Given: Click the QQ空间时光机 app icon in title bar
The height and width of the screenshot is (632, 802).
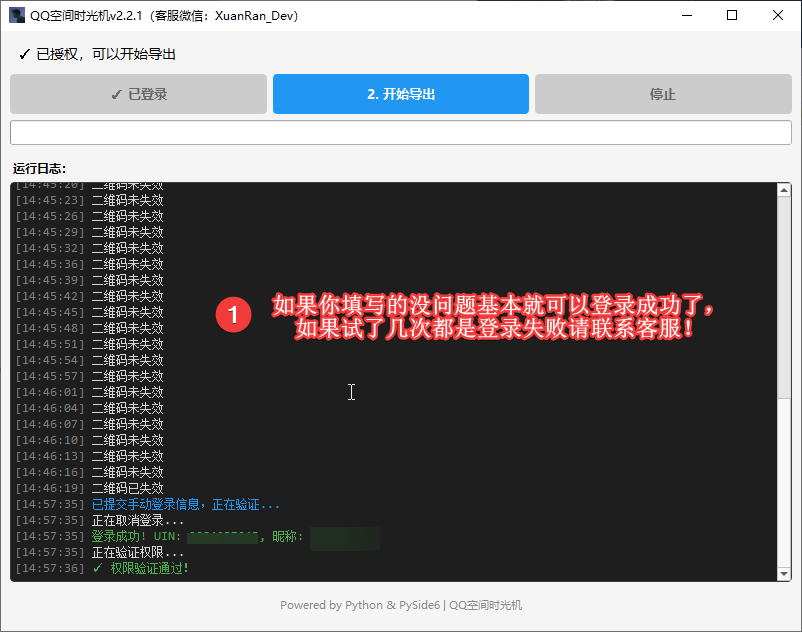Looking at the screenshot, I should coord(17,16).
